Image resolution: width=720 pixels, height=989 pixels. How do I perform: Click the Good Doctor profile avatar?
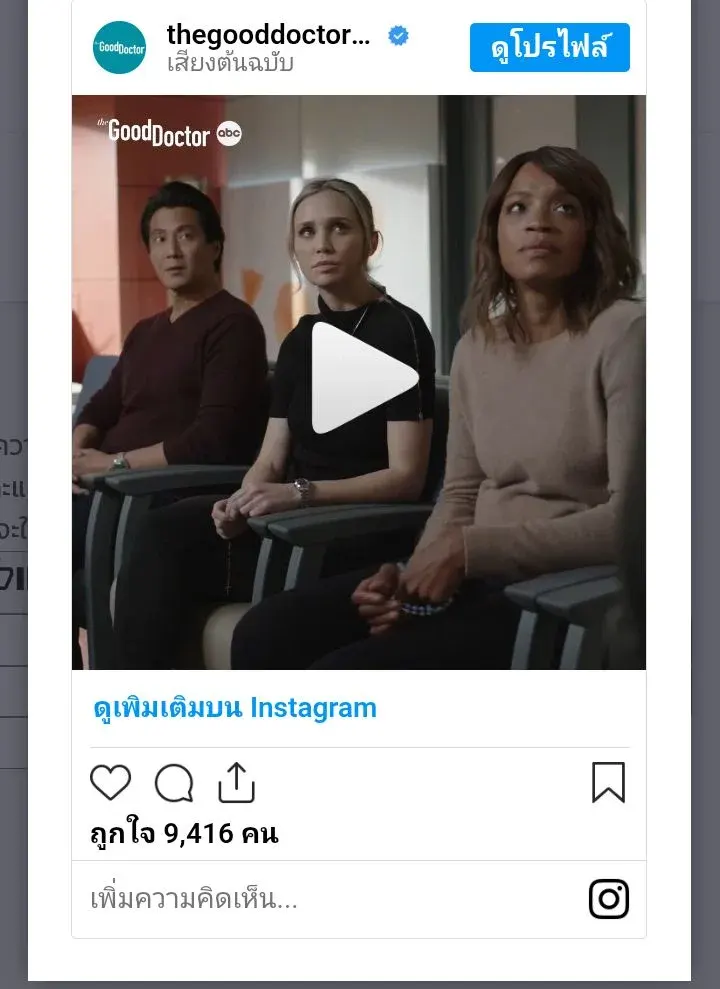[x=119, y=47]
